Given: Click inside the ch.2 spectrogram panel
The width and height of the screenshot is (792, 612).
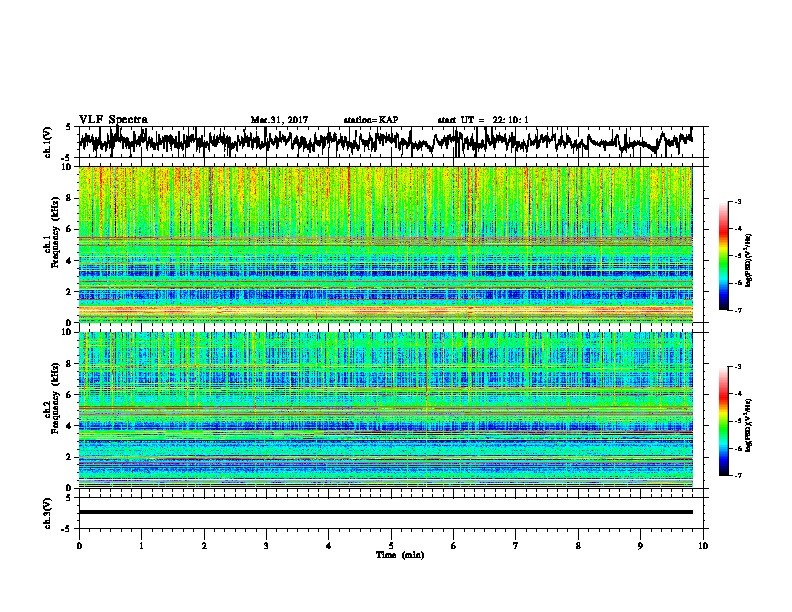Looking at the screenshot, I should (x=385, y=410).
